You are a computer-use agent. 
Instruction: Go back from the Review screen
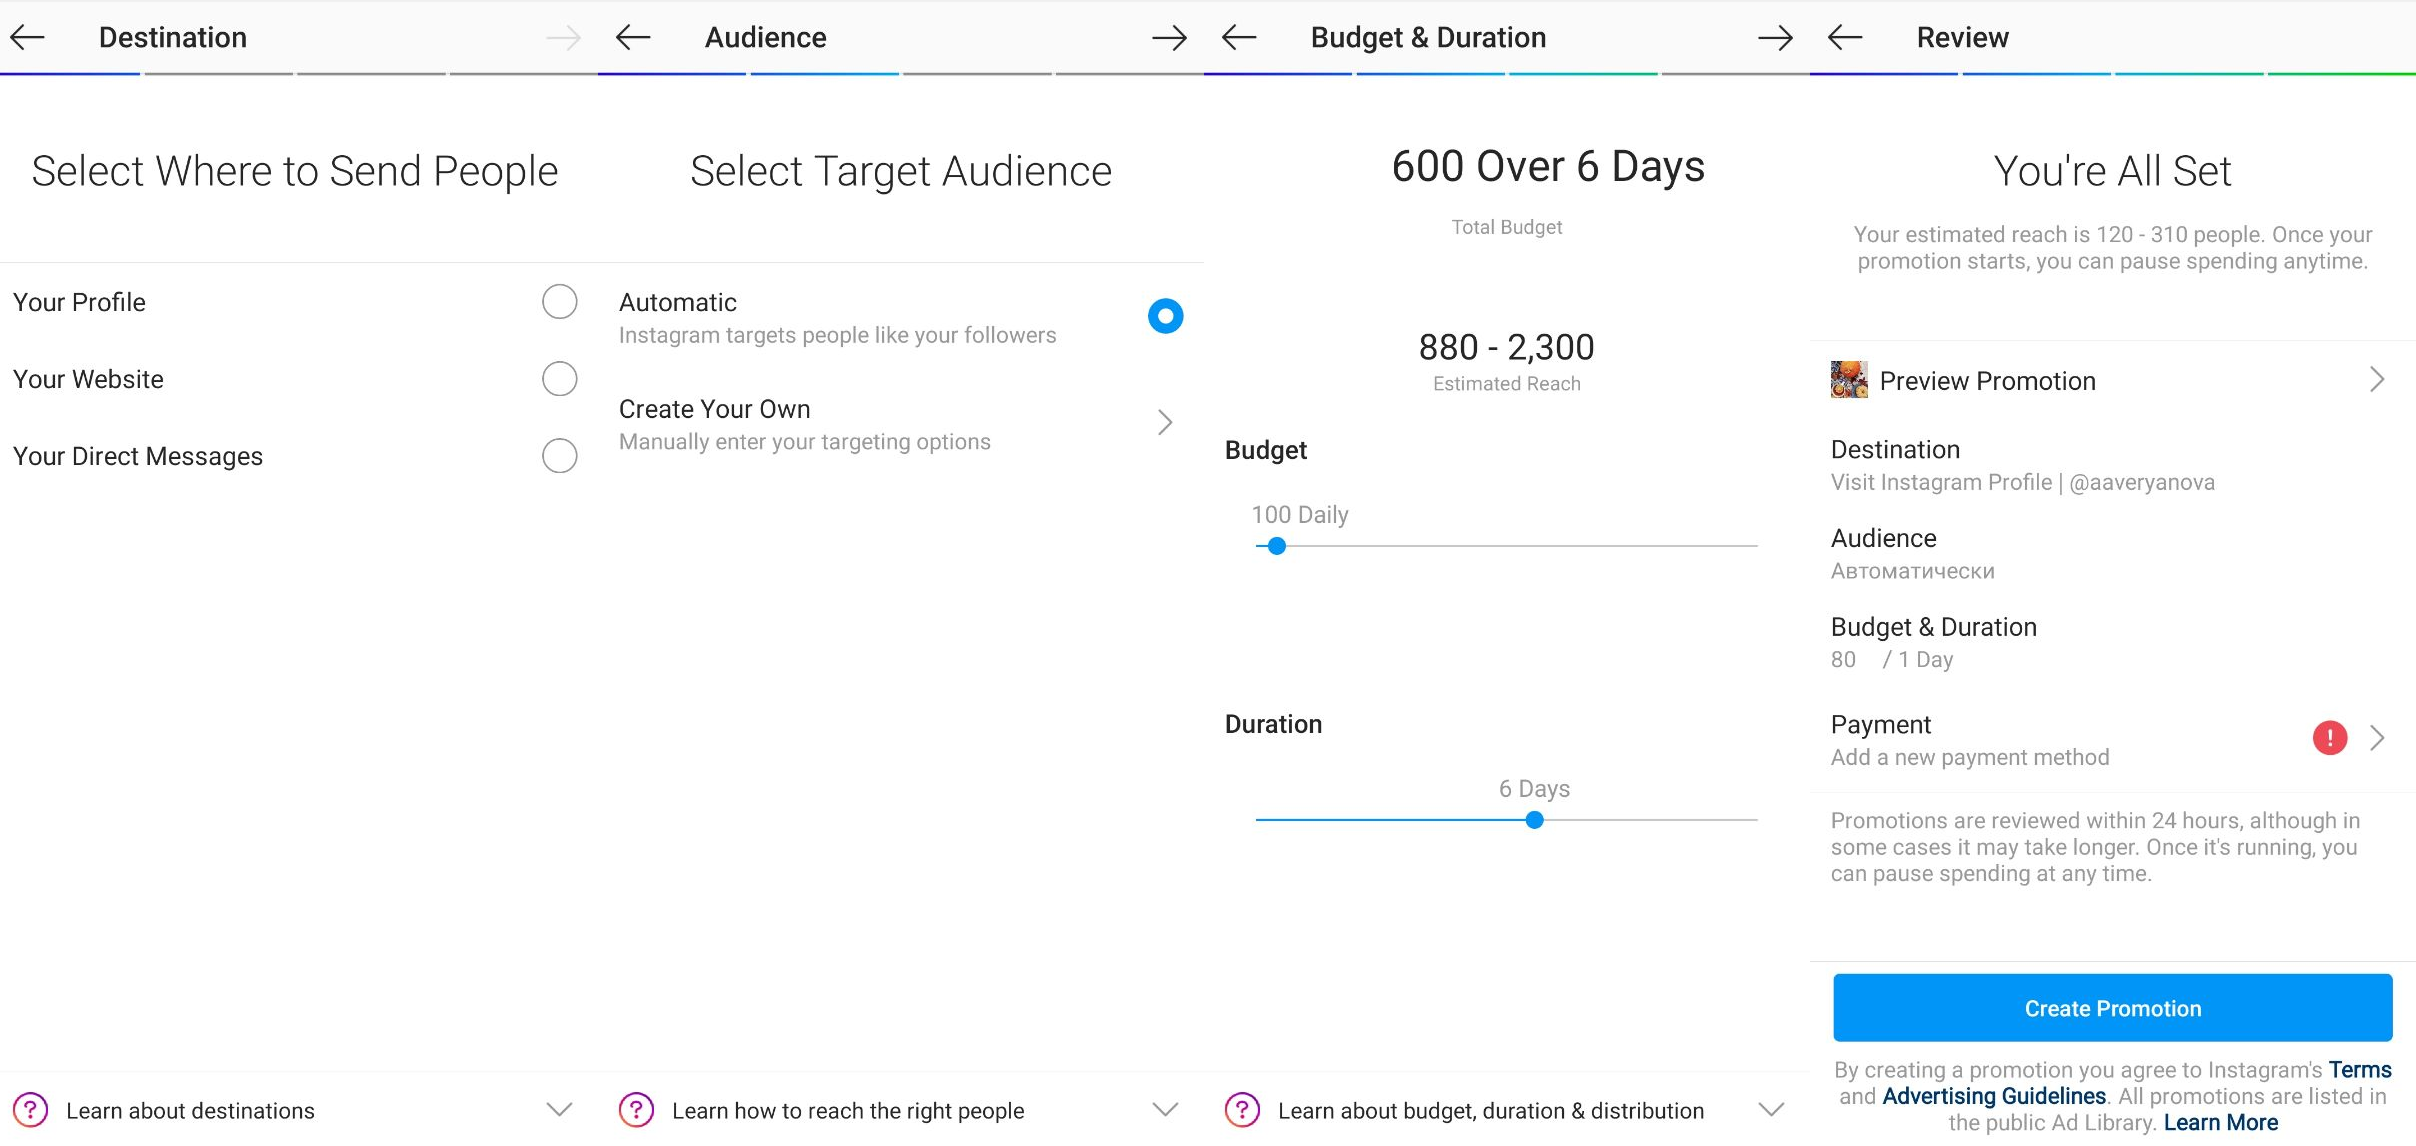tap(1845, 38)
